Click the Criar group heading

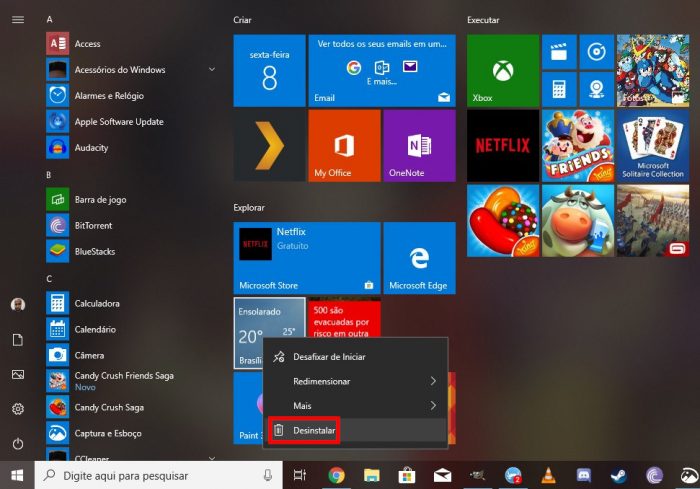[x=242, y=20]
